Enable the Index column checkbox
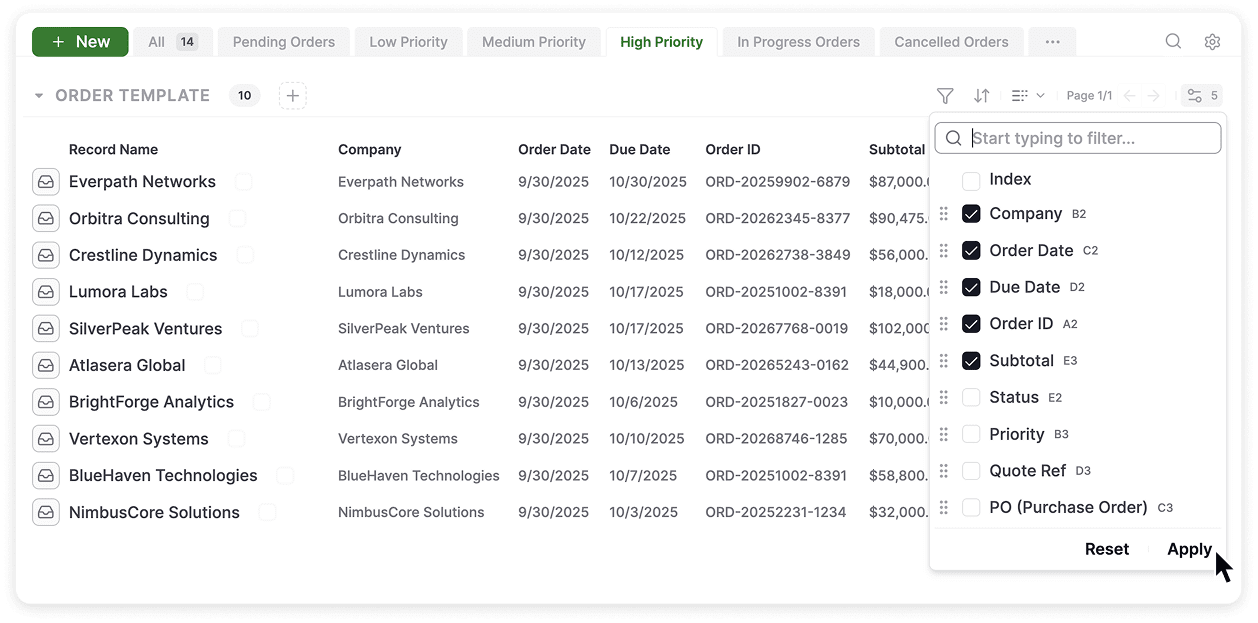The image size is (1258, 623). pos(971,181)
